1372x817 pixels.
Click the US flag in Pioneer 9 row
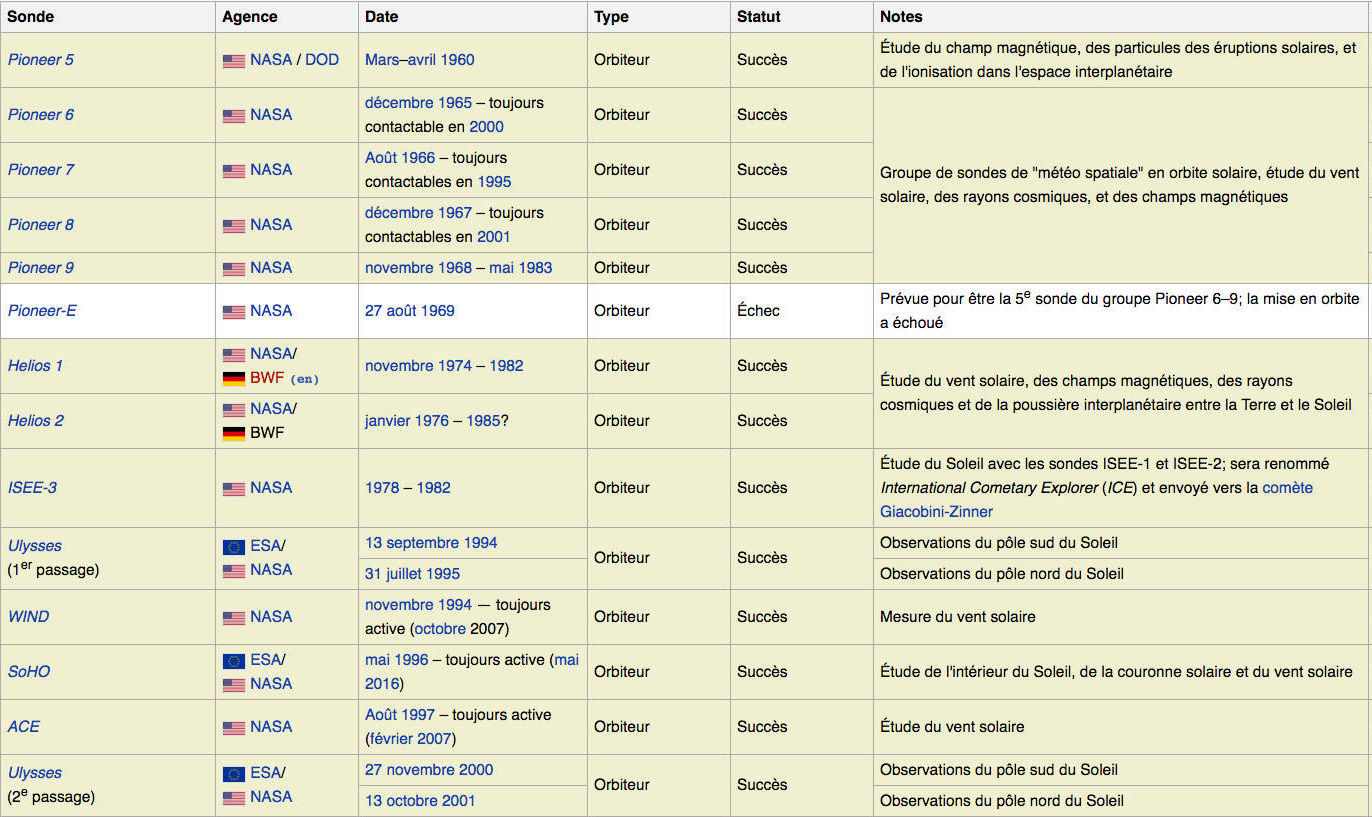pyautogui.click(x=233, y=269)
